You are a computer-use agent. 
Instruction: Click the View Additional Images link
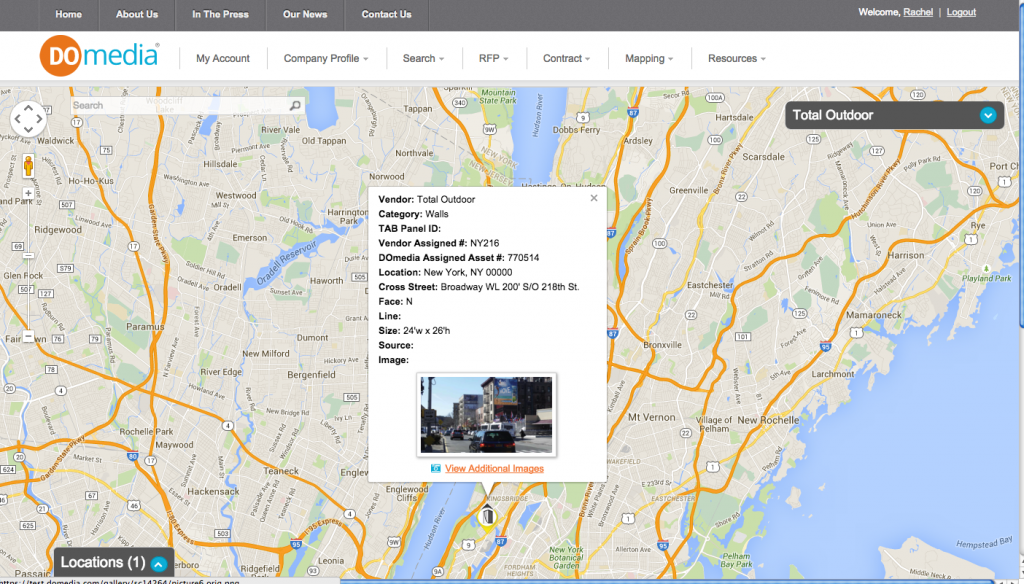(494, 468)
